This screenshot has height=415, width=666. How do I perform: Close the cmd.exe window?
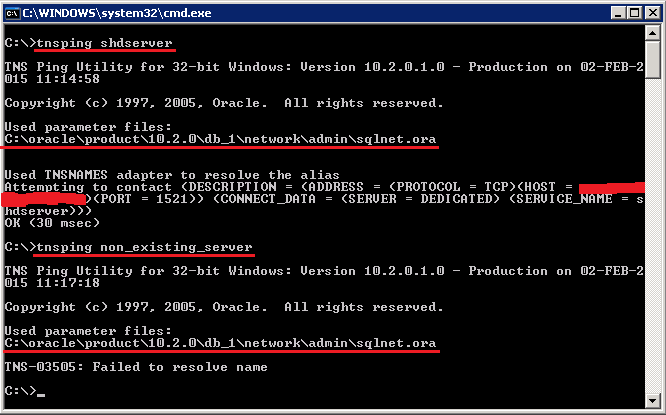pos(653,13)
